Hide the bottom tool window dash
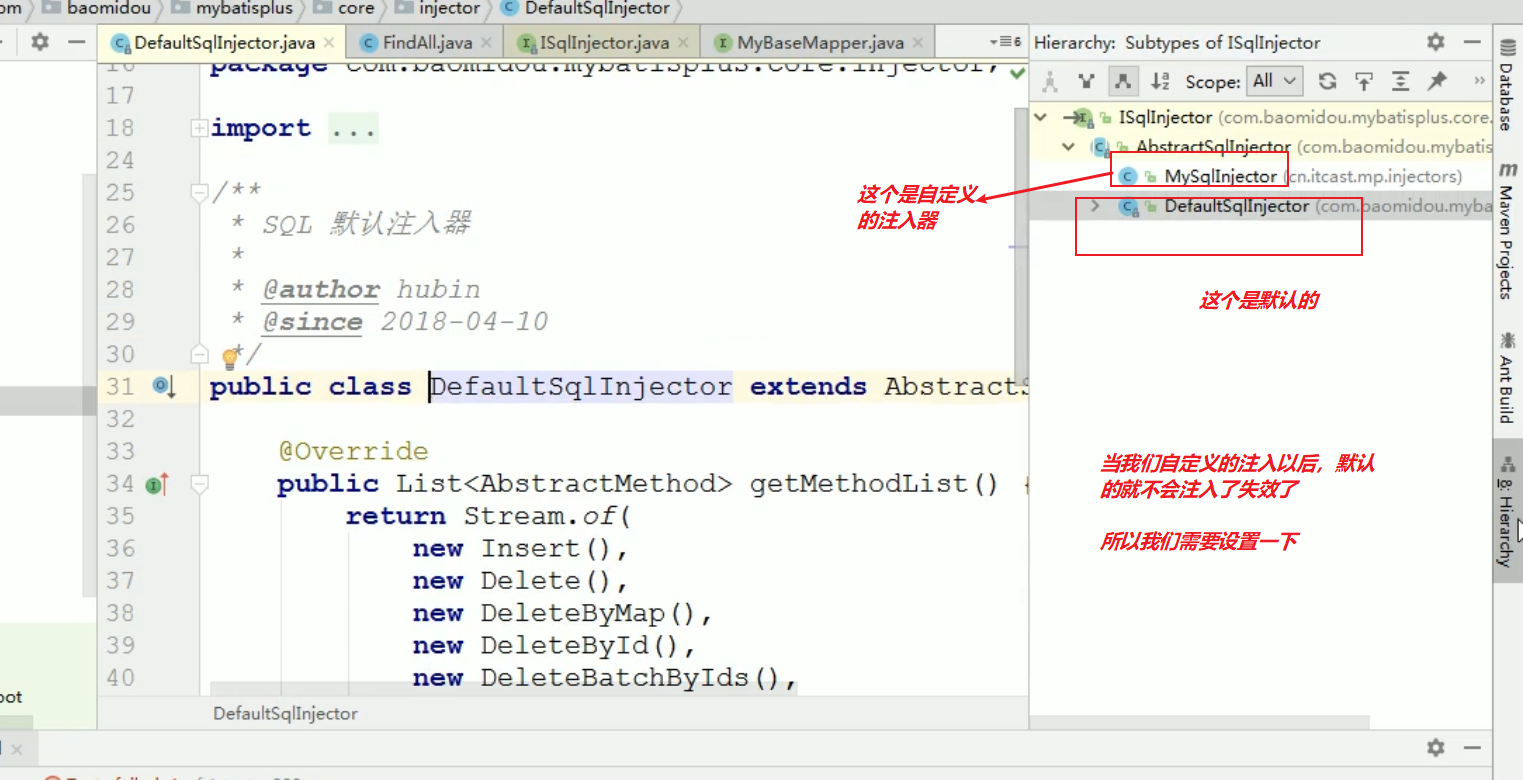 pos(1472,747)
